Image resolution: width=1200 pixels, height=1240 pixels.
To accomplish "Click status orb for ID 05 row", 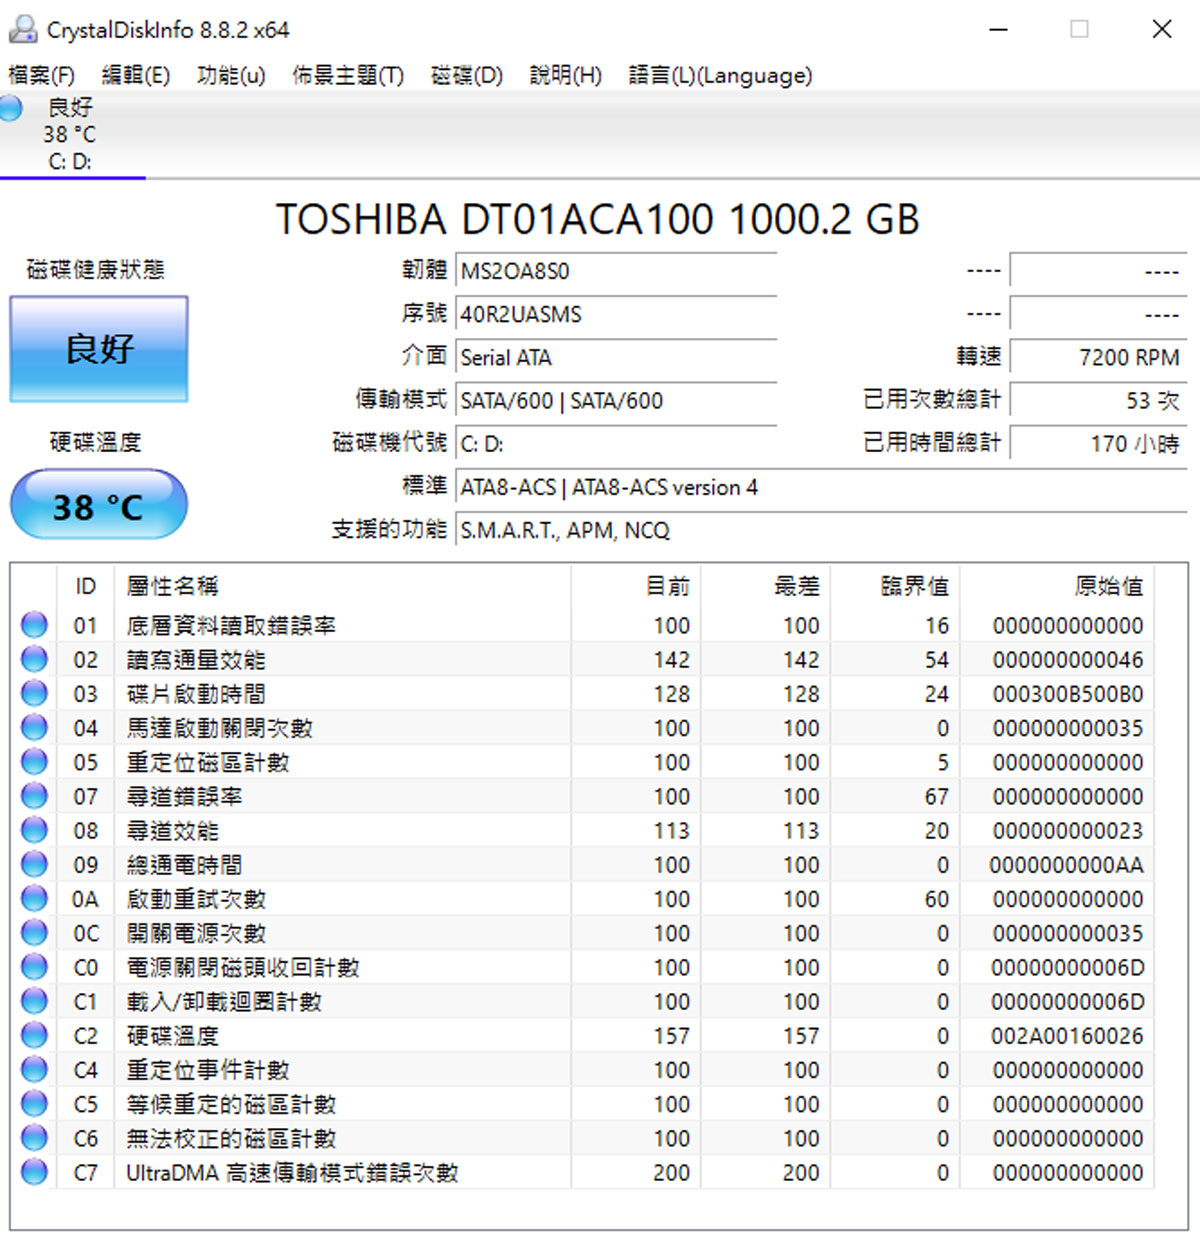I will click(x=34, y=762).
